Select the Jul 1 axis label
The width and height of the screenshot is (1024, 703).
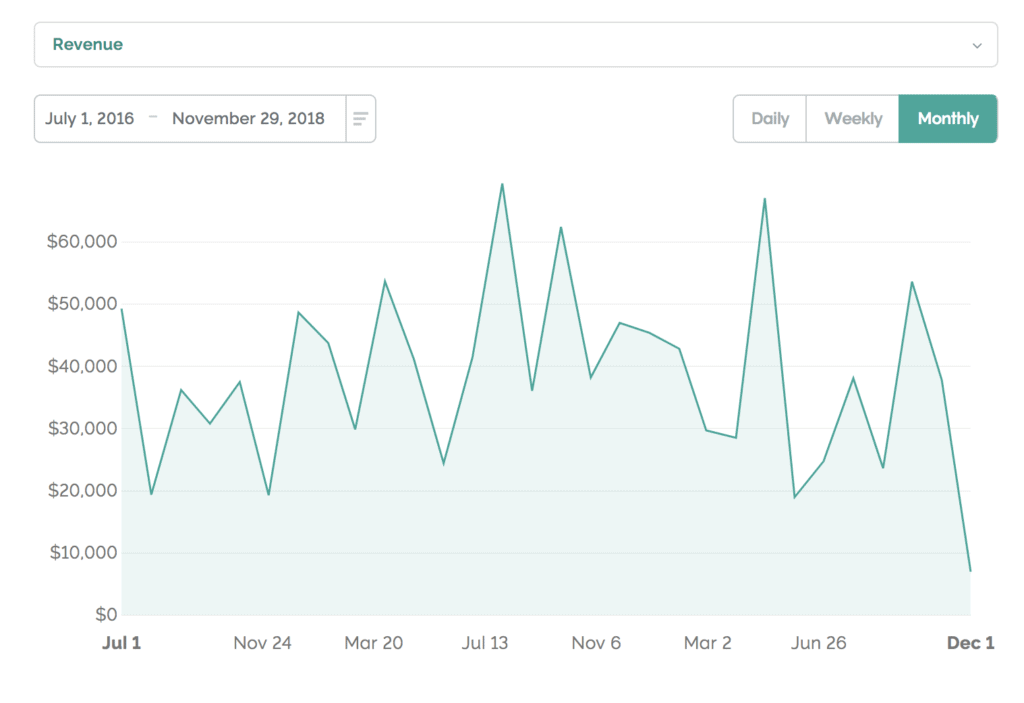point(122,643)
